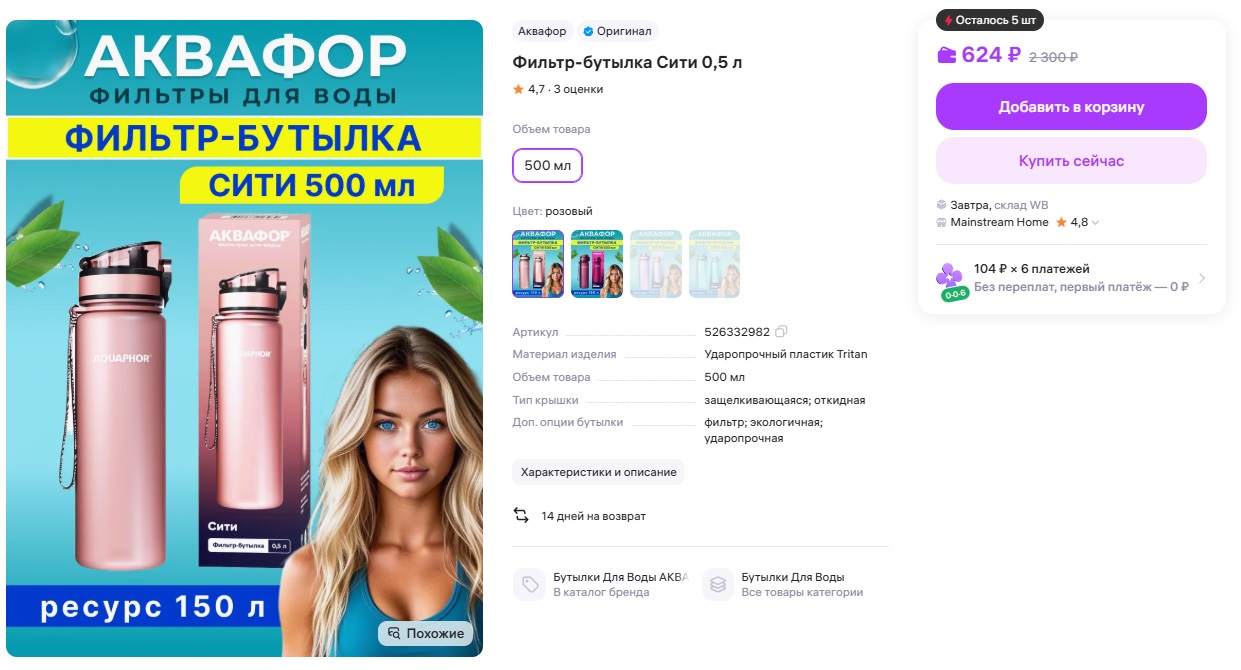1241x670 pixels.
Task: Open brand catalog tag icon
Action: coord(529,585)
